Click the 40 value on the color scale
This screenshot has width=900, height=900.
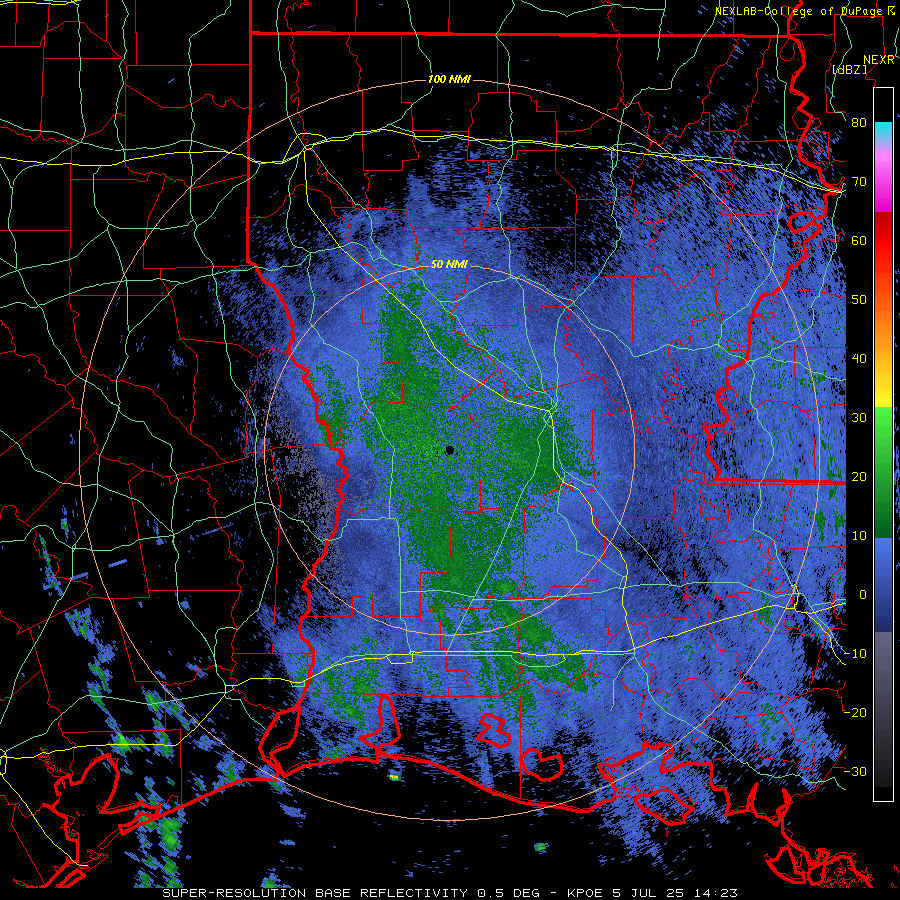tap(859, 359)
